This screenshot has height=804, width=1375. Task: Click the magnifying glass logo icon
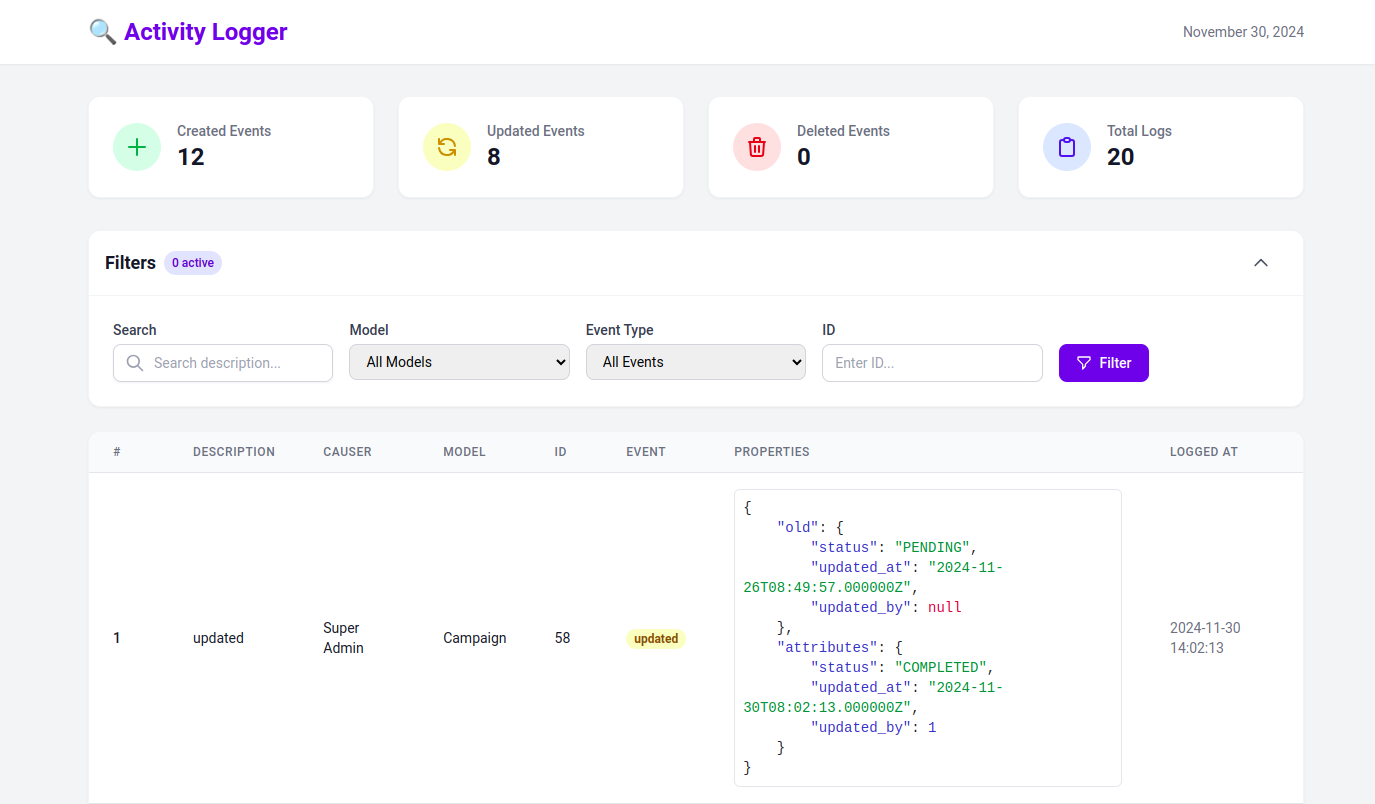coord(103,32)
